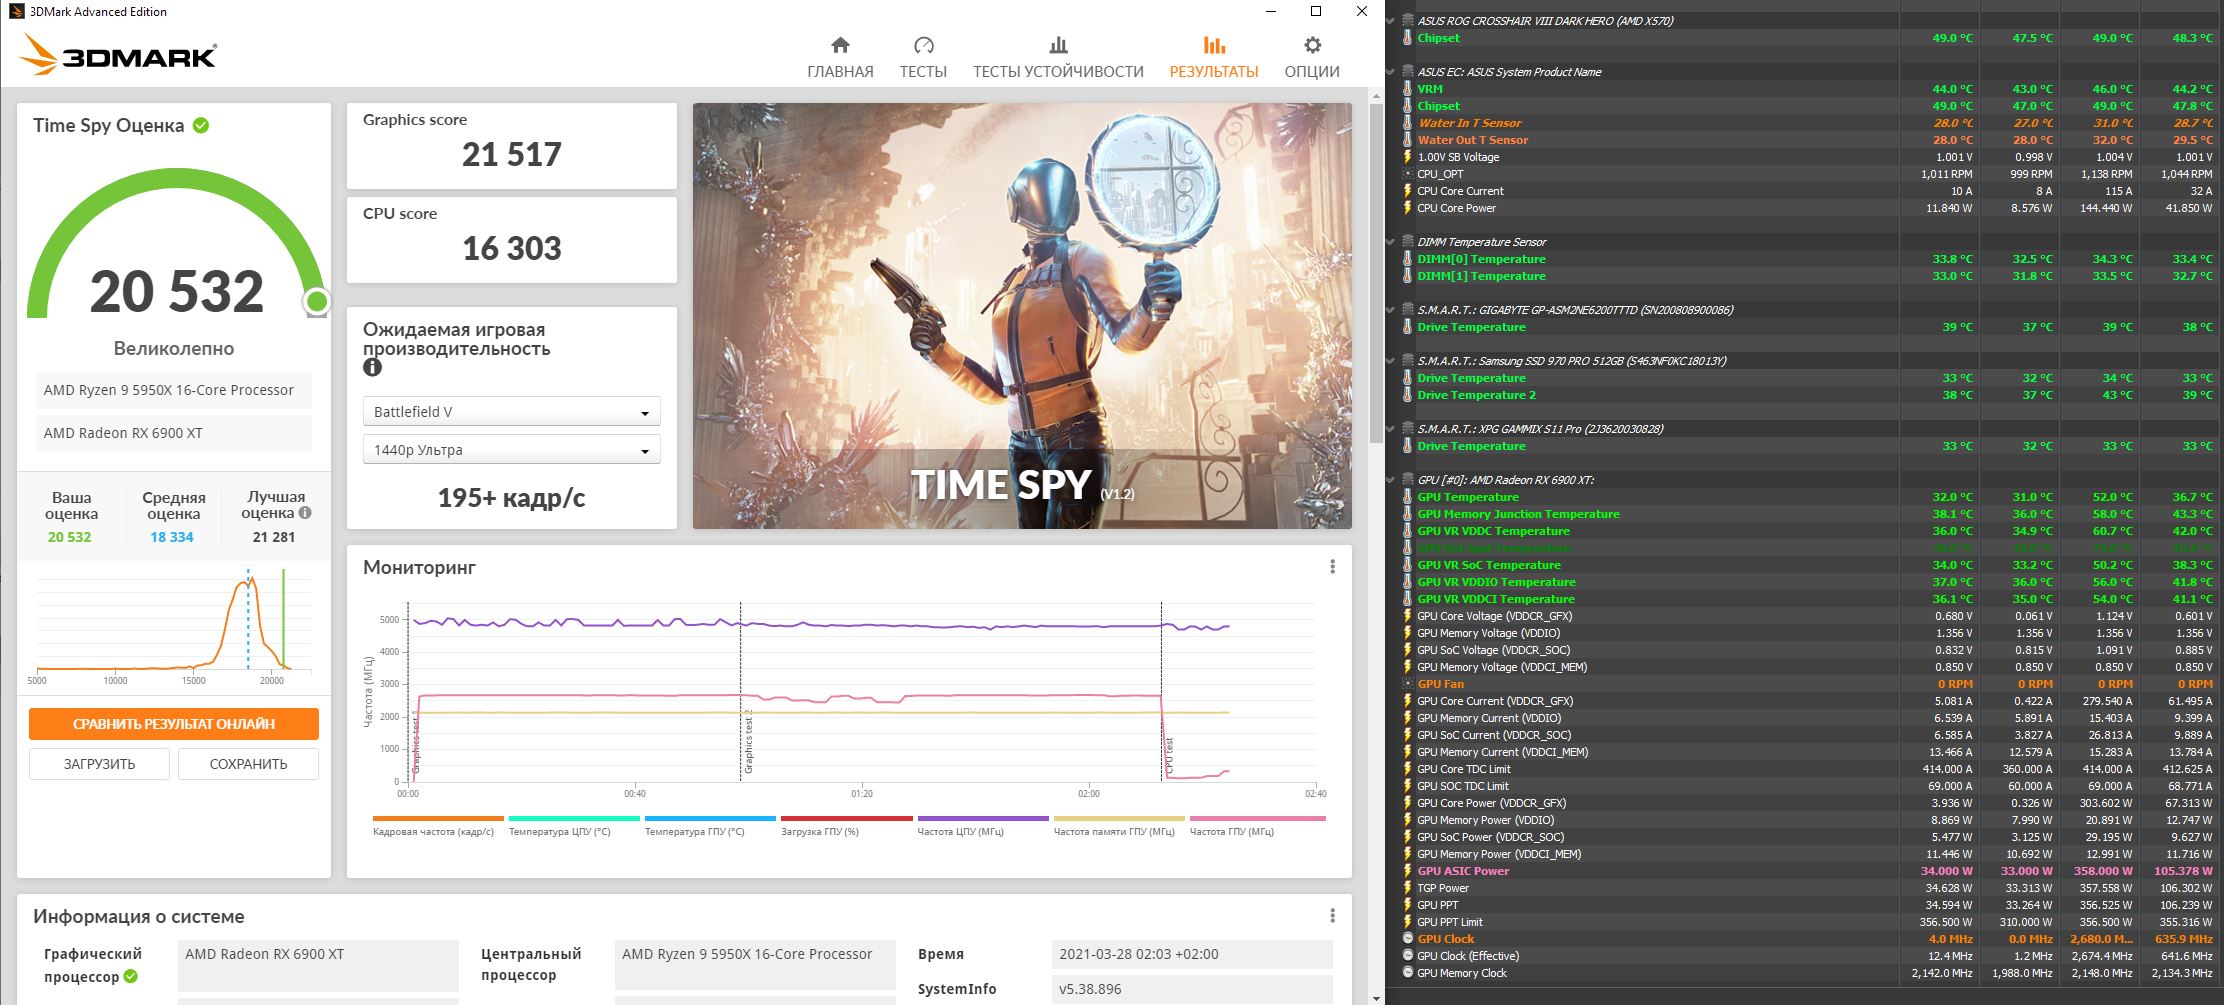Click lightning icon of 1.00V SB Voltage row
The image size is (2224, 1005).
point(1407,157)
